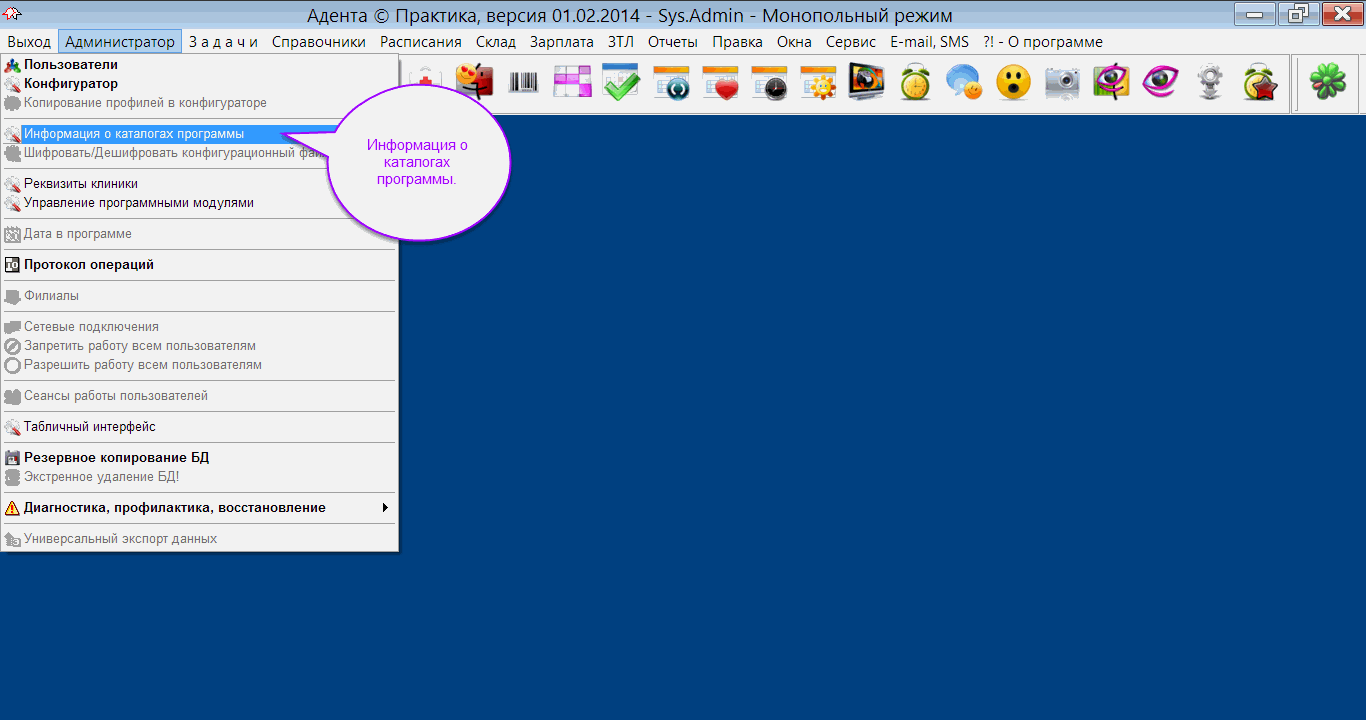Click the green ICQ flower icon

[x=1328, y=83]
